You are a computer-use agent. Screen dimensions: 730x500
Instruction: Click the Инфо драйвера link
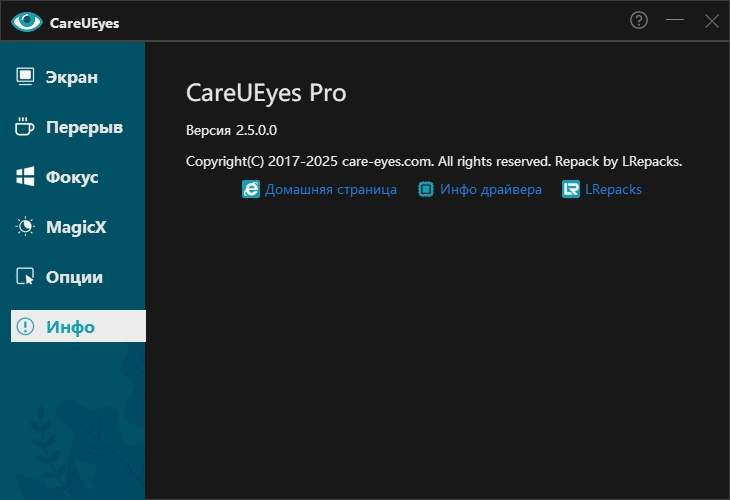coord(492,189)
